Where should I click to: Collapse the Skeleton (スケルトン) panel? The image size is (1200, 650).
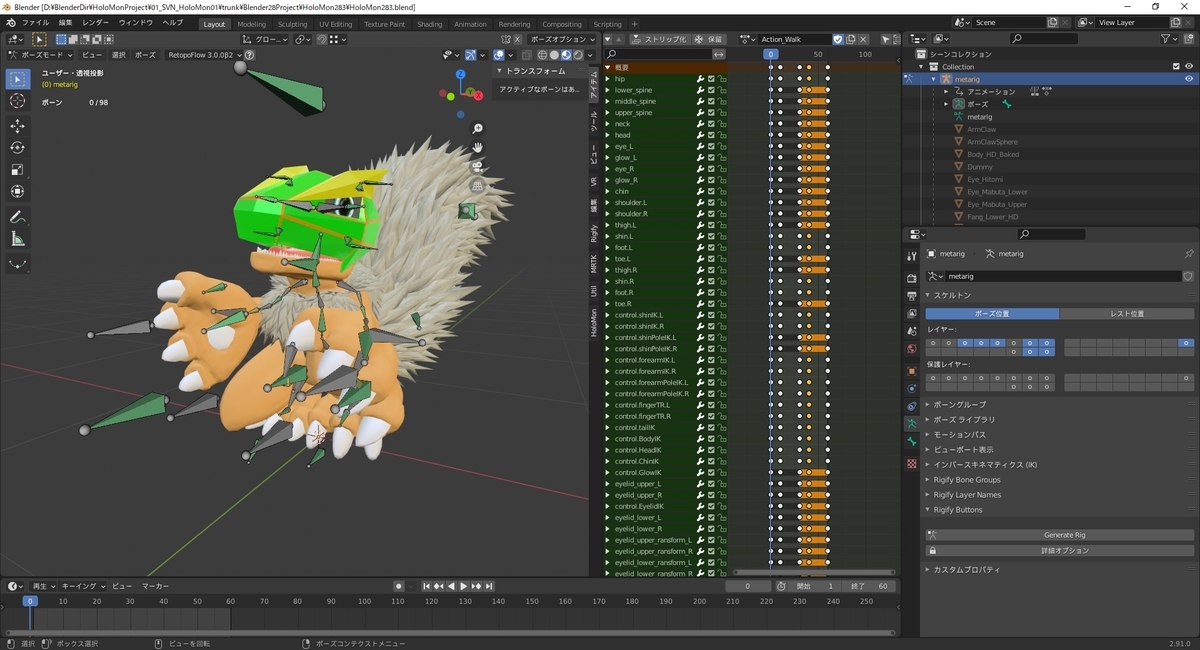(952, 295)
